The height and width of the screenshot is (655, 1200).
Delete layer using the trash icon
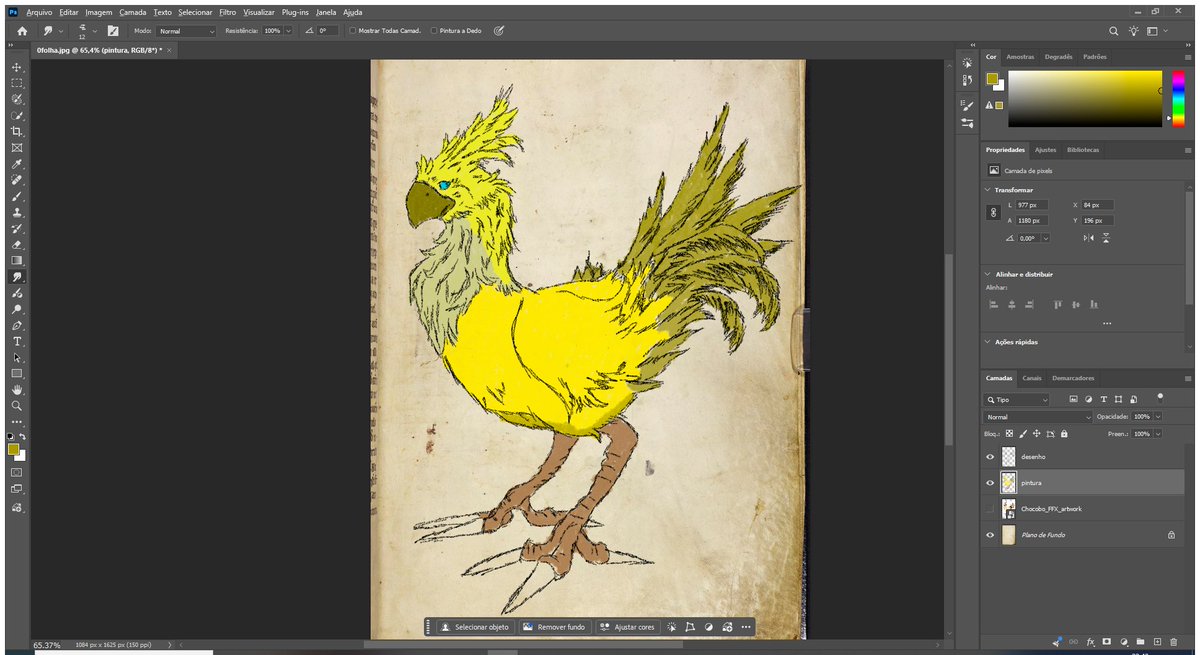(1173, 640)
